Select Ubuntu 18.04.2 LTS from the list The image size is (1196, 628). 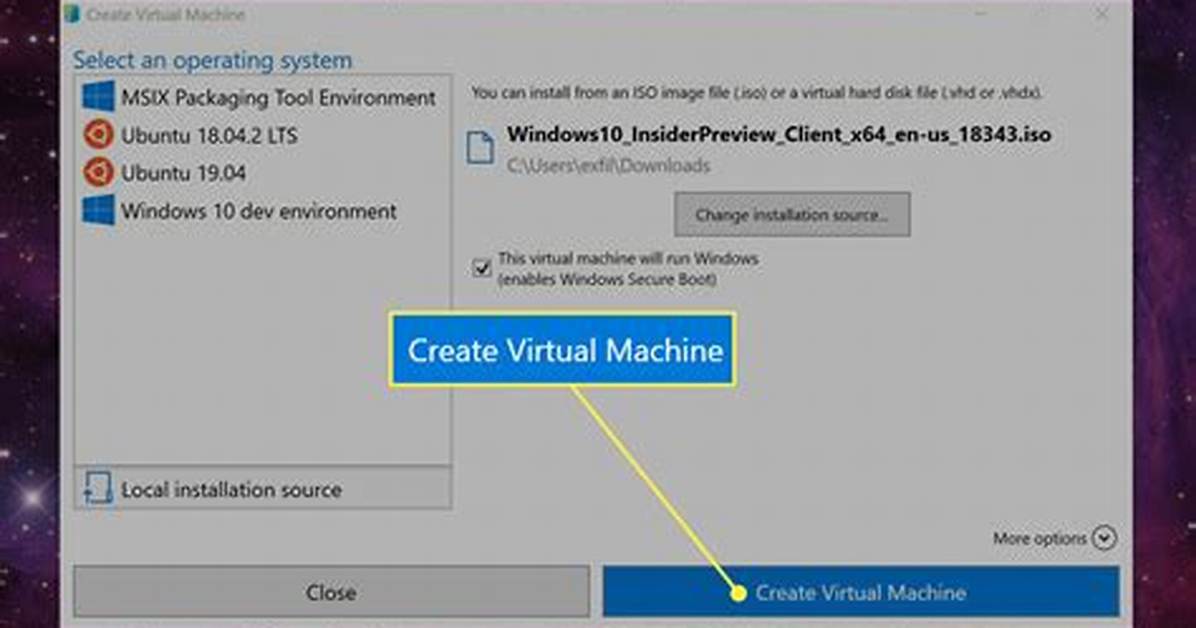point(262,135)
